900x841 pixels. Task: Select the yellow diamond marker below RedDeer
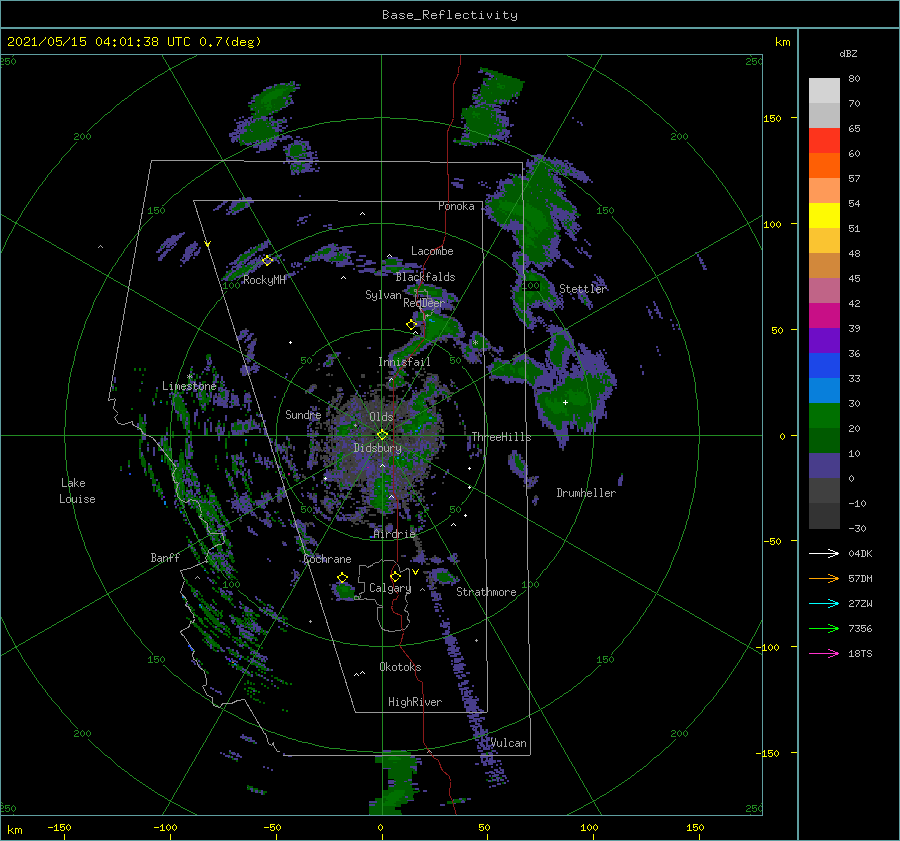[412, 325]
